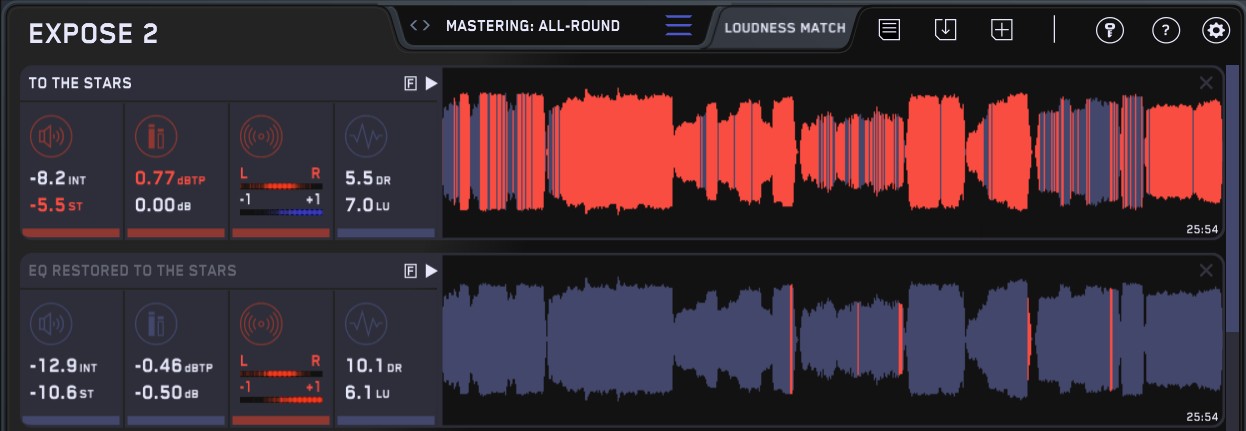Click the dynamic range icon for To The Stars
The image size is (1246, 431).
(x=365, y=135)
